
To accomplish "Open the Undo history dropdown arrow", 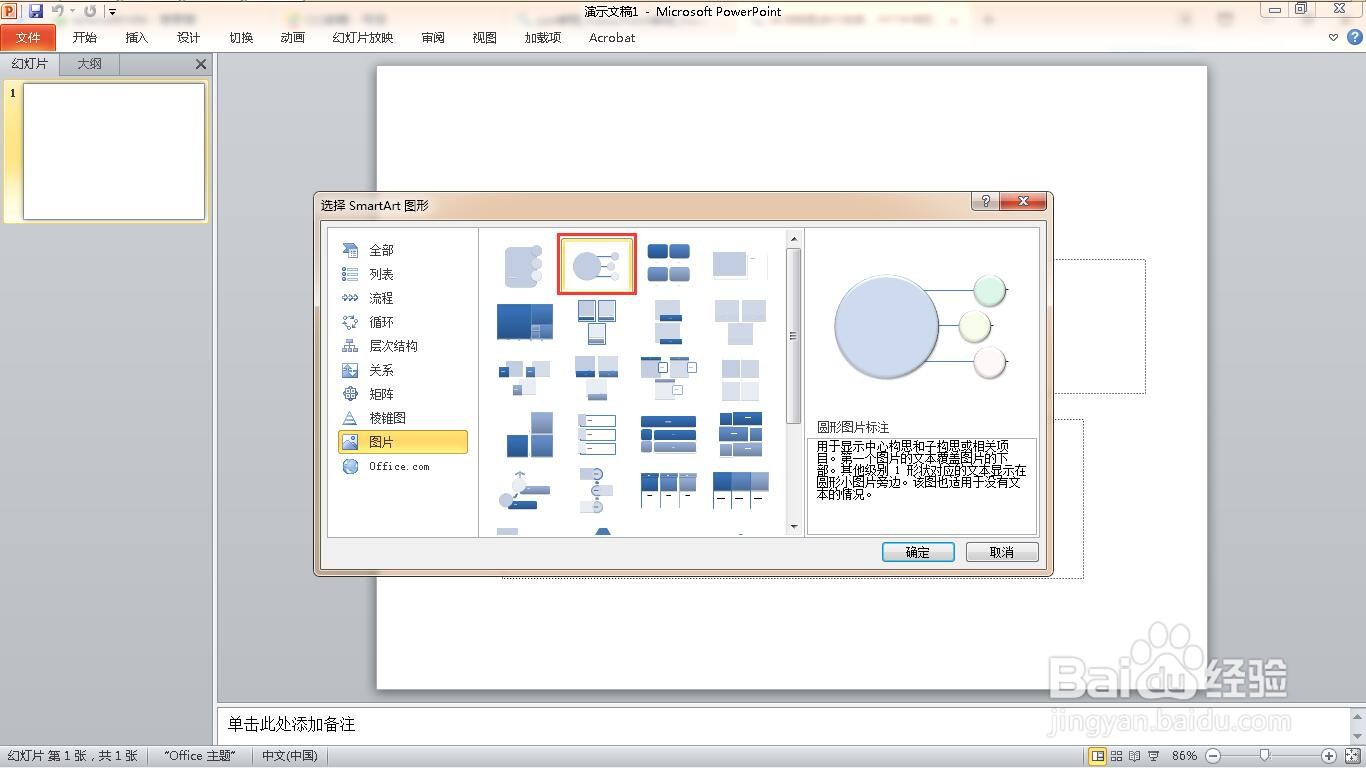I will [x=72, y=12].
